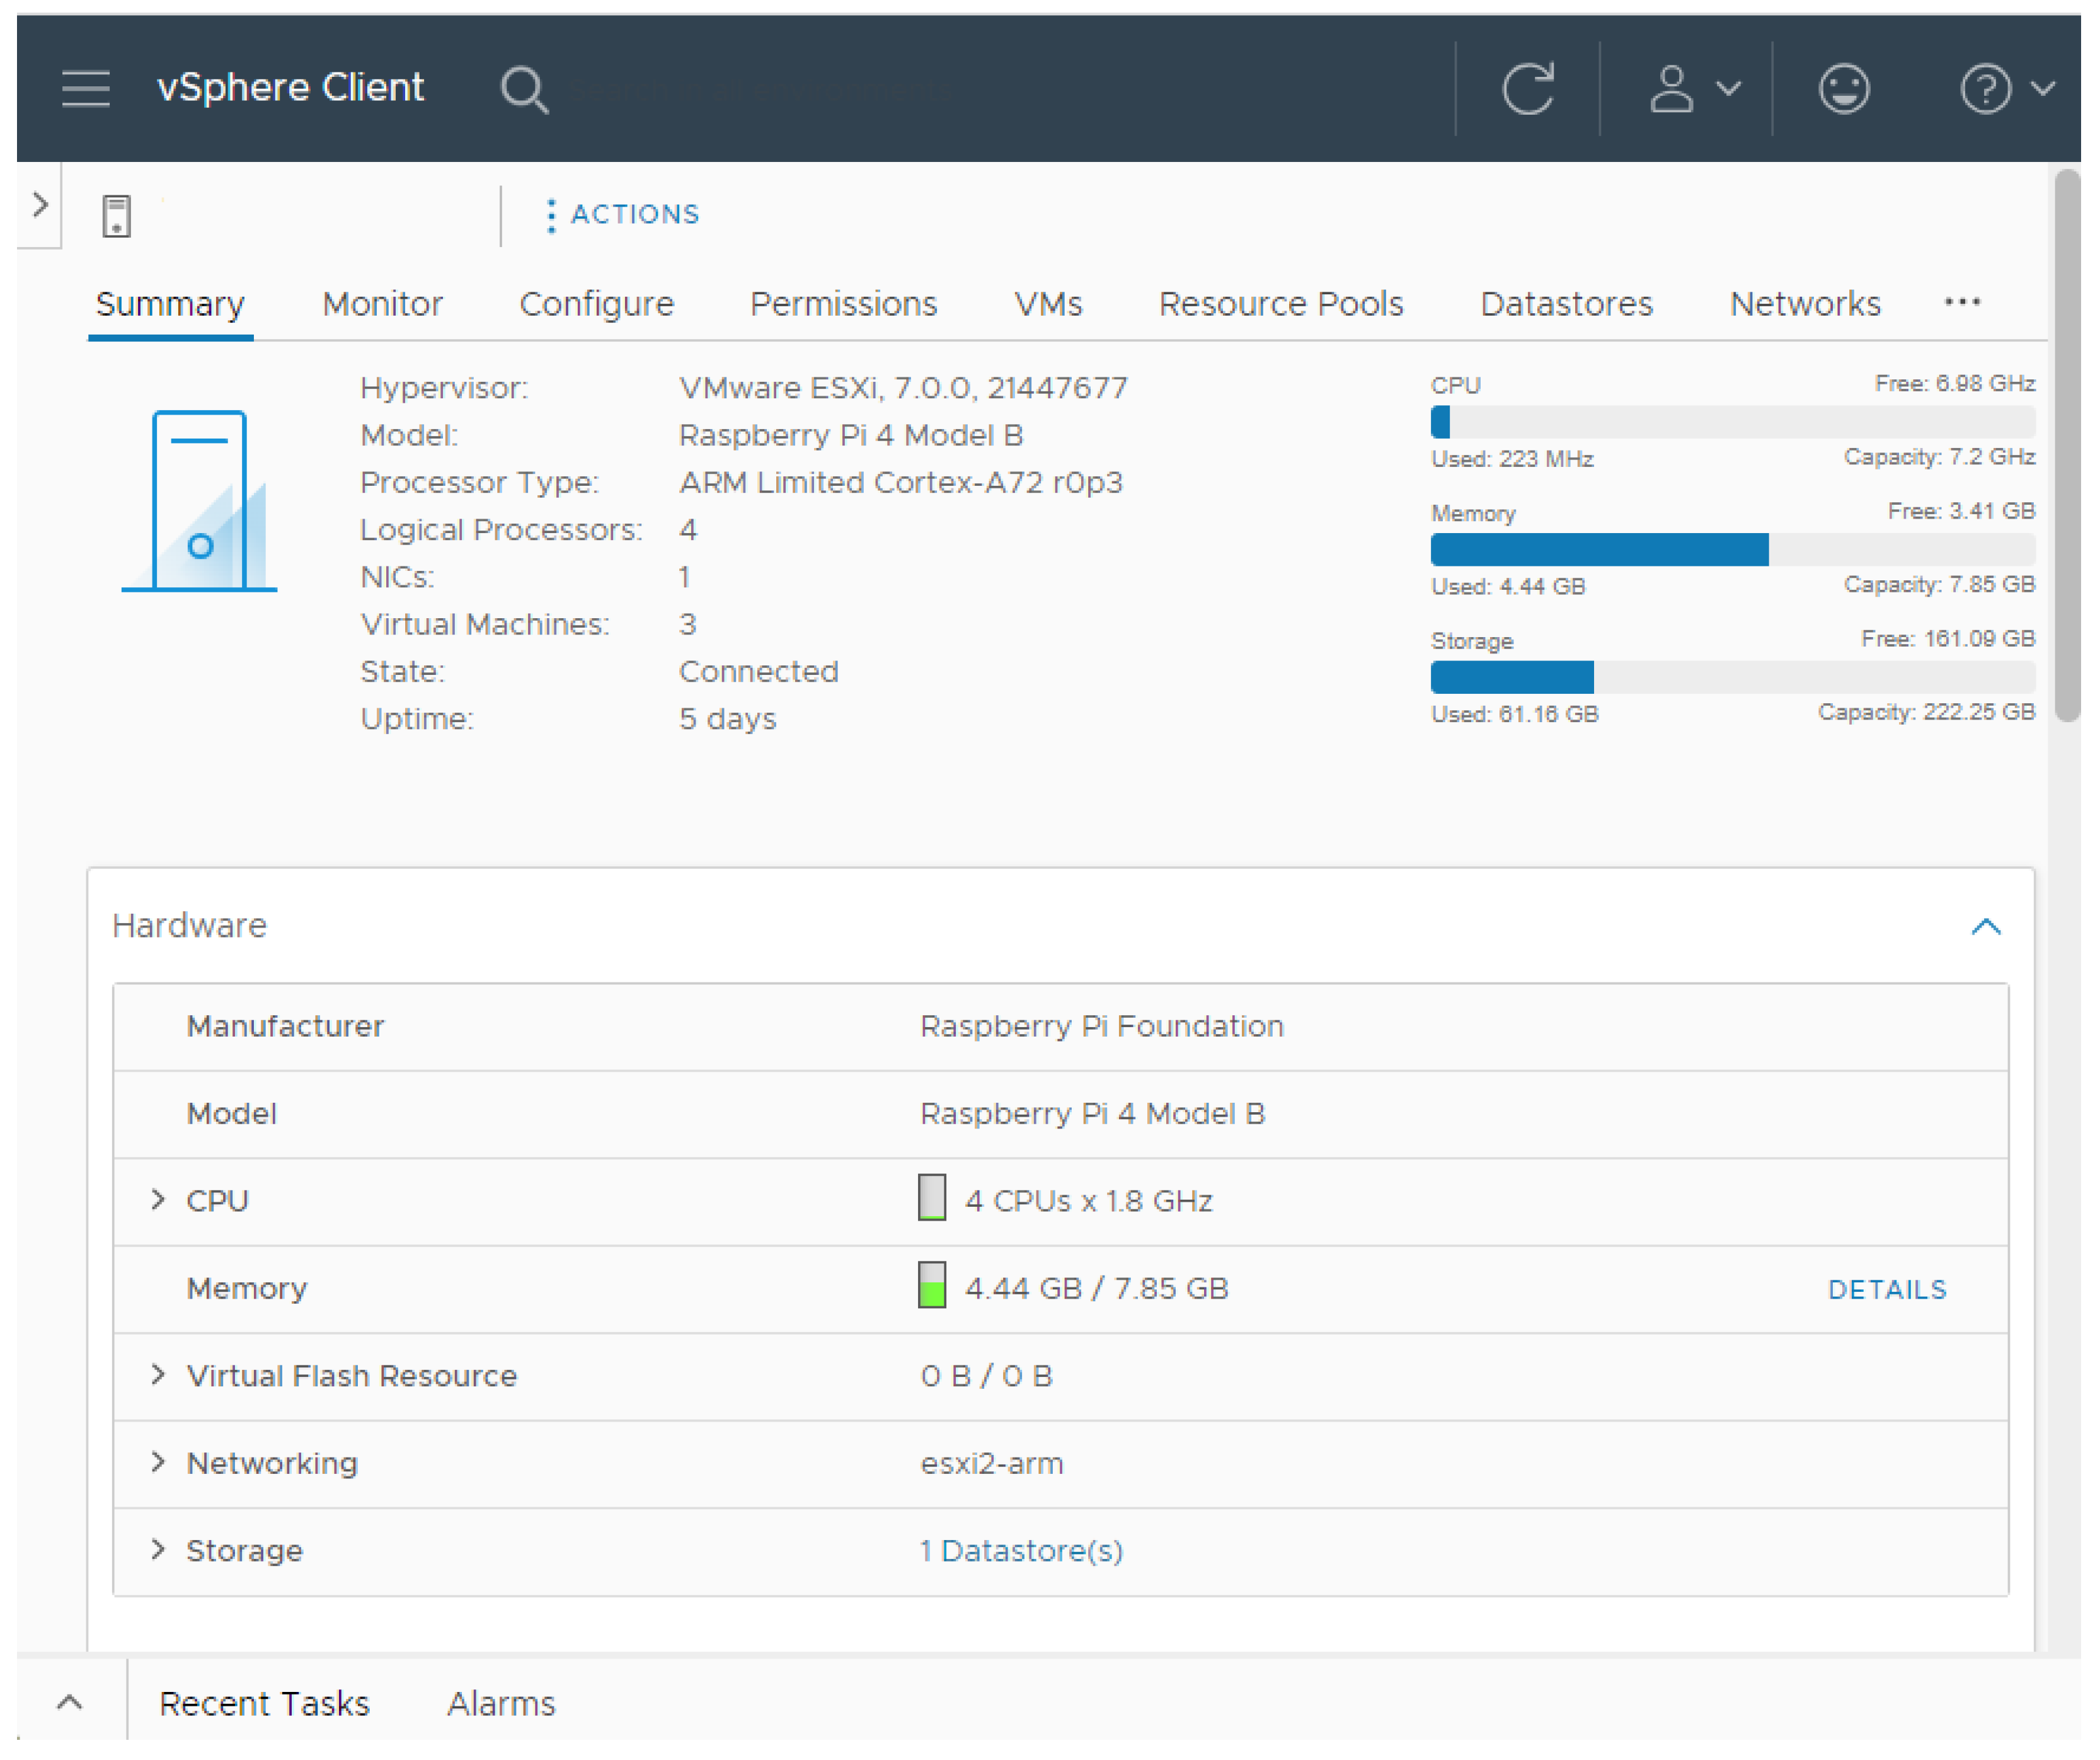Expand the left navigation sidebar arrow
Image resolution: width=2100 pixels, height=1760 pixels.
click(40, 205)
